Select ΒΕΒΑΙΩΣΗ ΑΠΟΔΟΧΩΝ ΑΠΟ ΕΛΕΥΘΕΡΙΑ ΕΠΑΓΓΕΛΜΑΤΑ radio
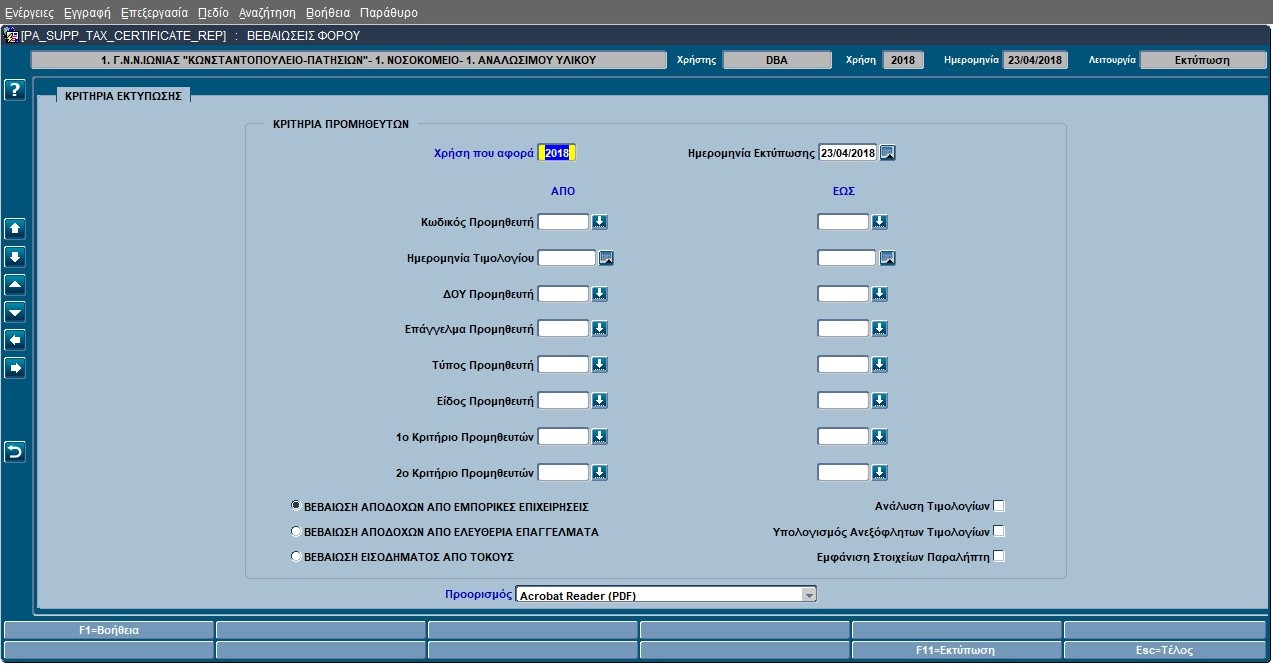This screenshot has height=666, width=1273. [x=295, y=532]
